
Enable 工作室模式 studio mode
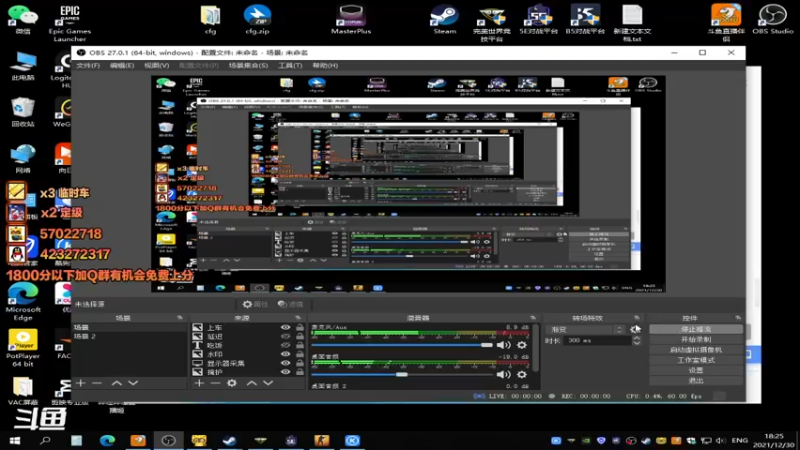(x=696, y=360)
